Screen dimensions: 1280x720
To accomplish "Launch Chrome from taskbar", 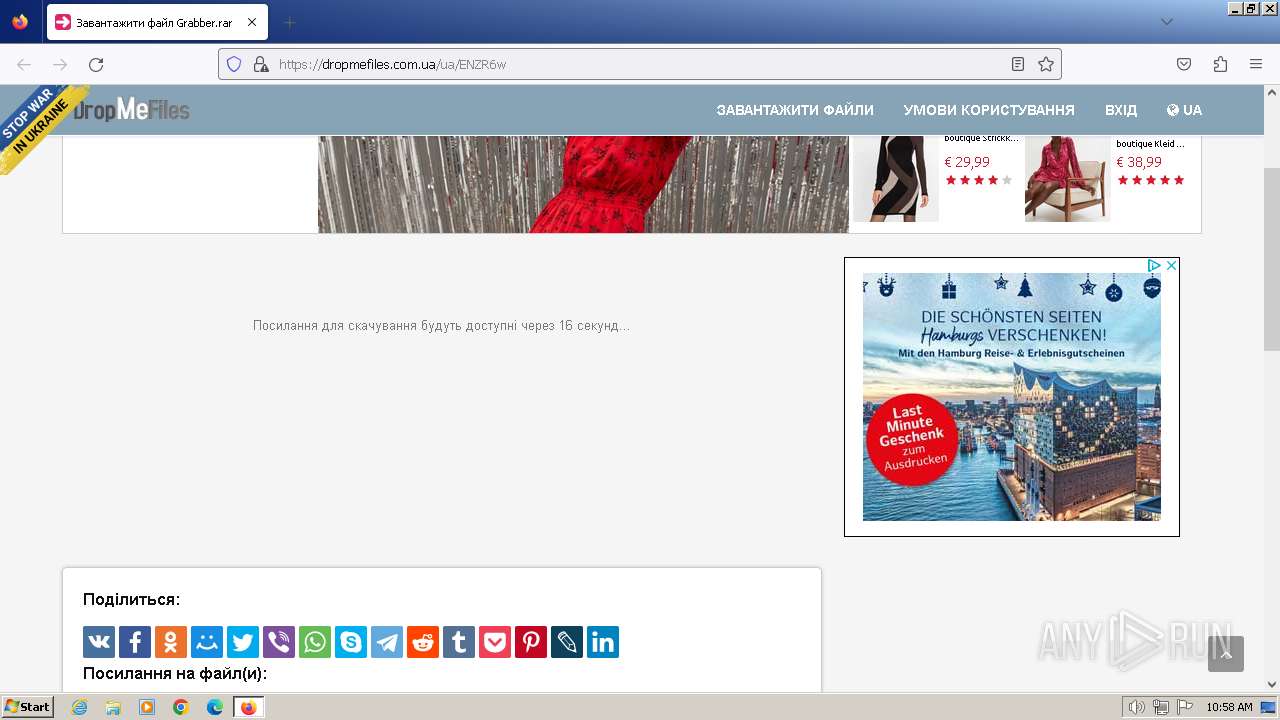I will coord(181,707).
